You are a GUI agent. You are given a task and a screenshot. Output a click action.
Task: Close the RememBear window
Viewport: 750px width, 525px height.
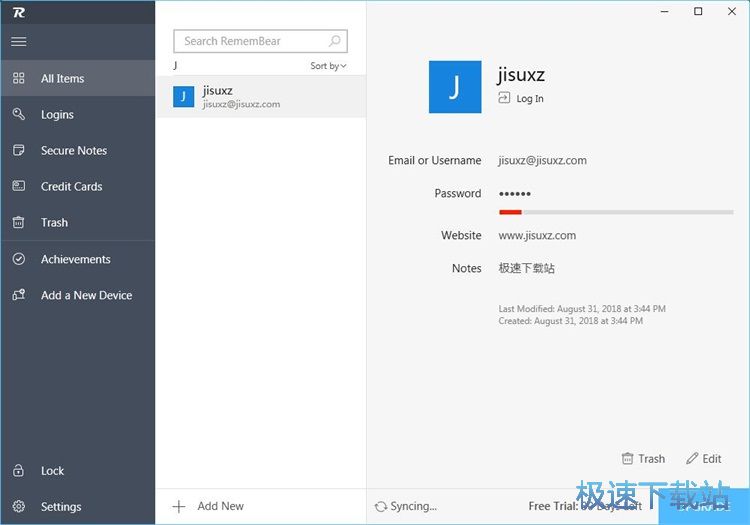click(732, 11)
